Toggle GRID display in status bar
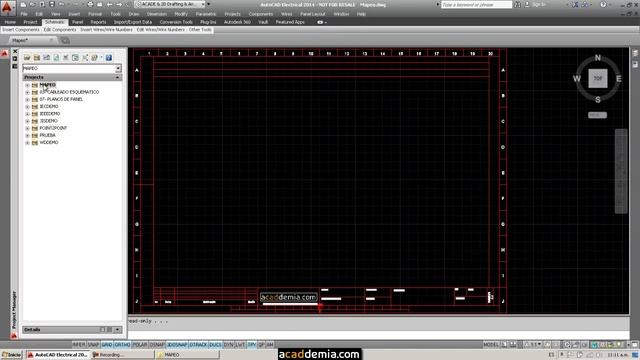This screenshot has height=360, width=640. [107, 345]
